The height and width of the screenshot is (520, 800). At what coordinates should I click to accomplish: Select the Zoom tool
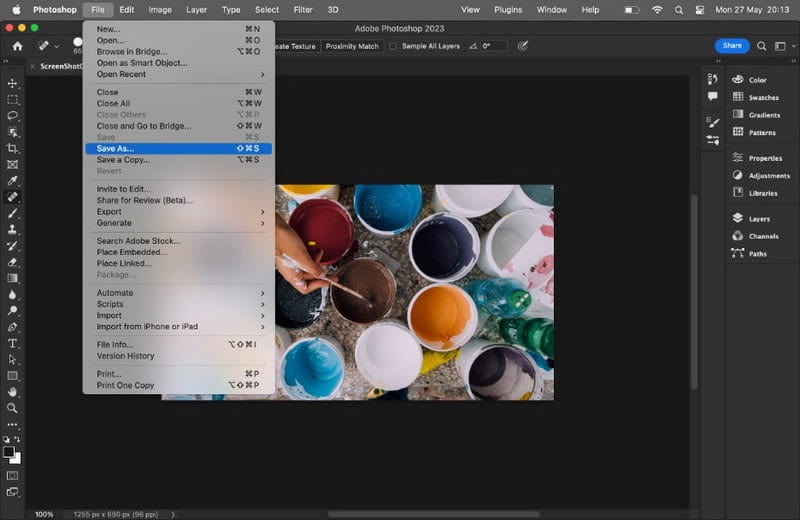[12, 408]
